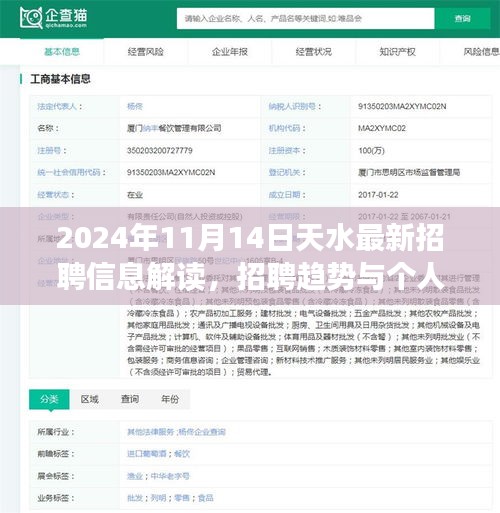500x513 pixels.
Task: Open the 其他法律服务 industry link
Action: pos(151,432)
